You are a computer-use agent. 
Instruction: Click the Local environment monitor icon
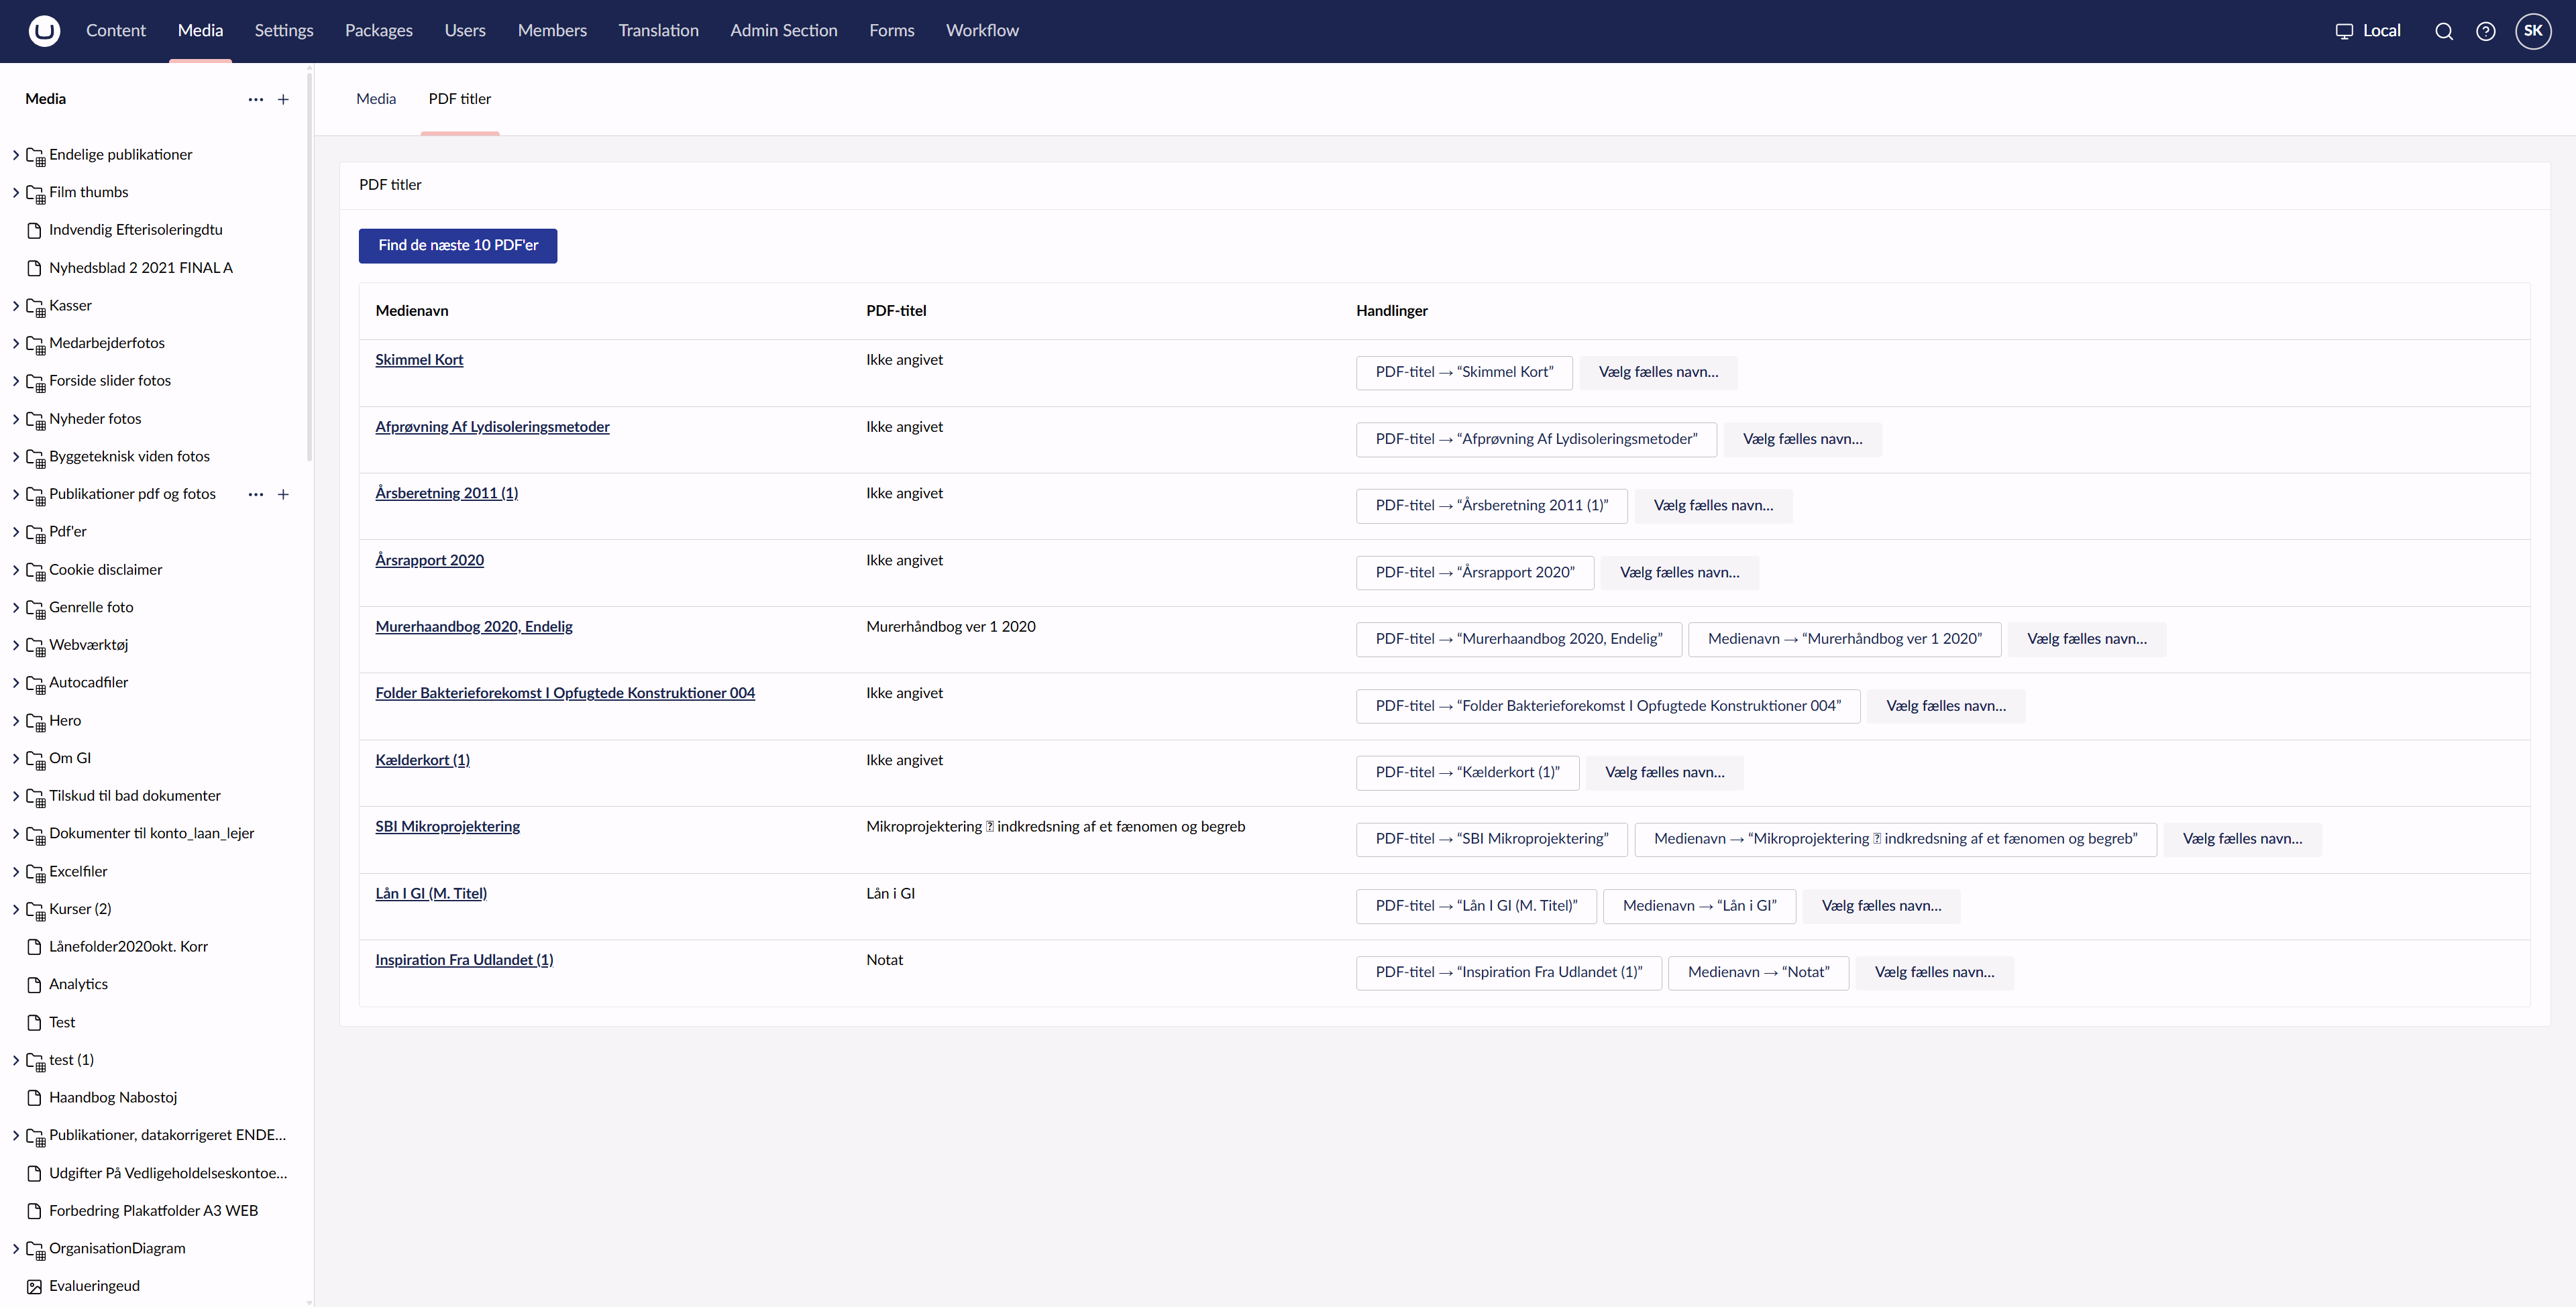coord(2344,31)
